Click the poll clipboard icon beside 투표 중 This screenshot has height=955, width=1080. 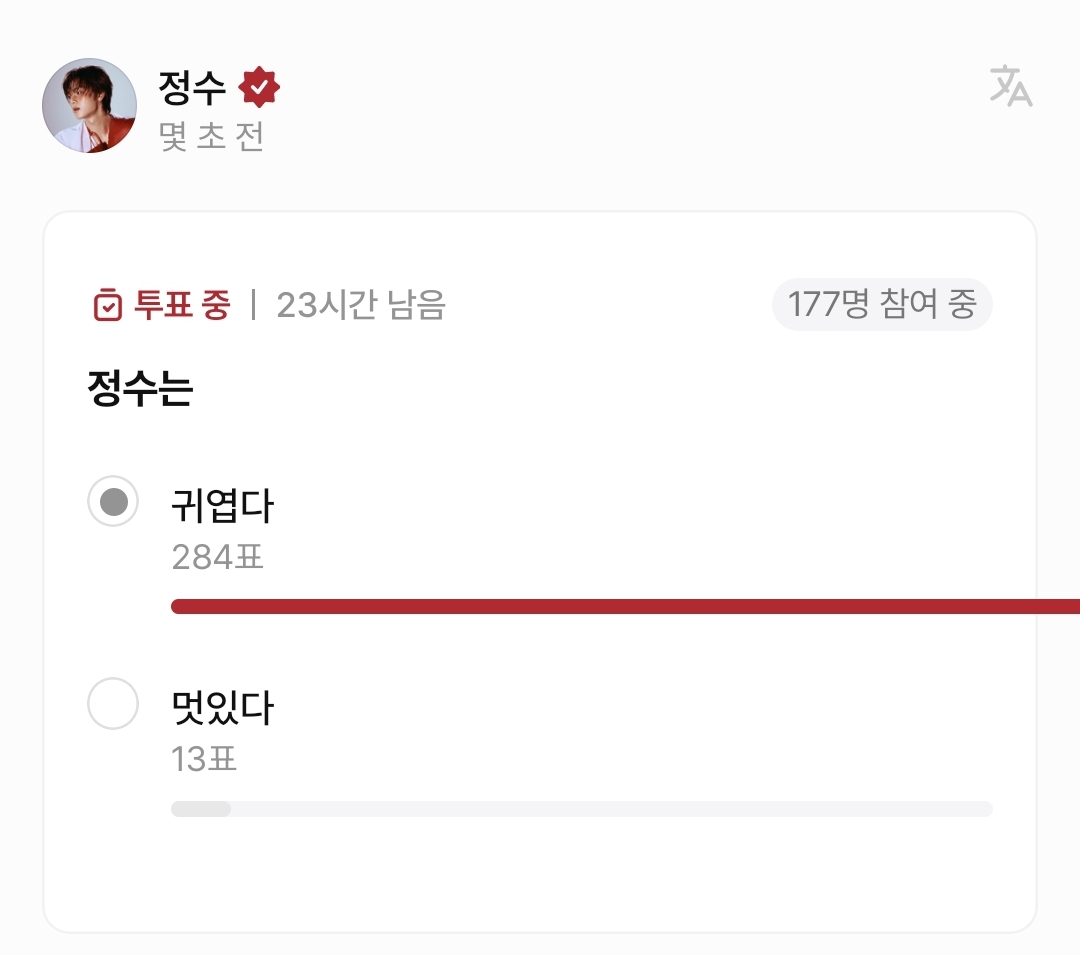click(x=107, y=305)
